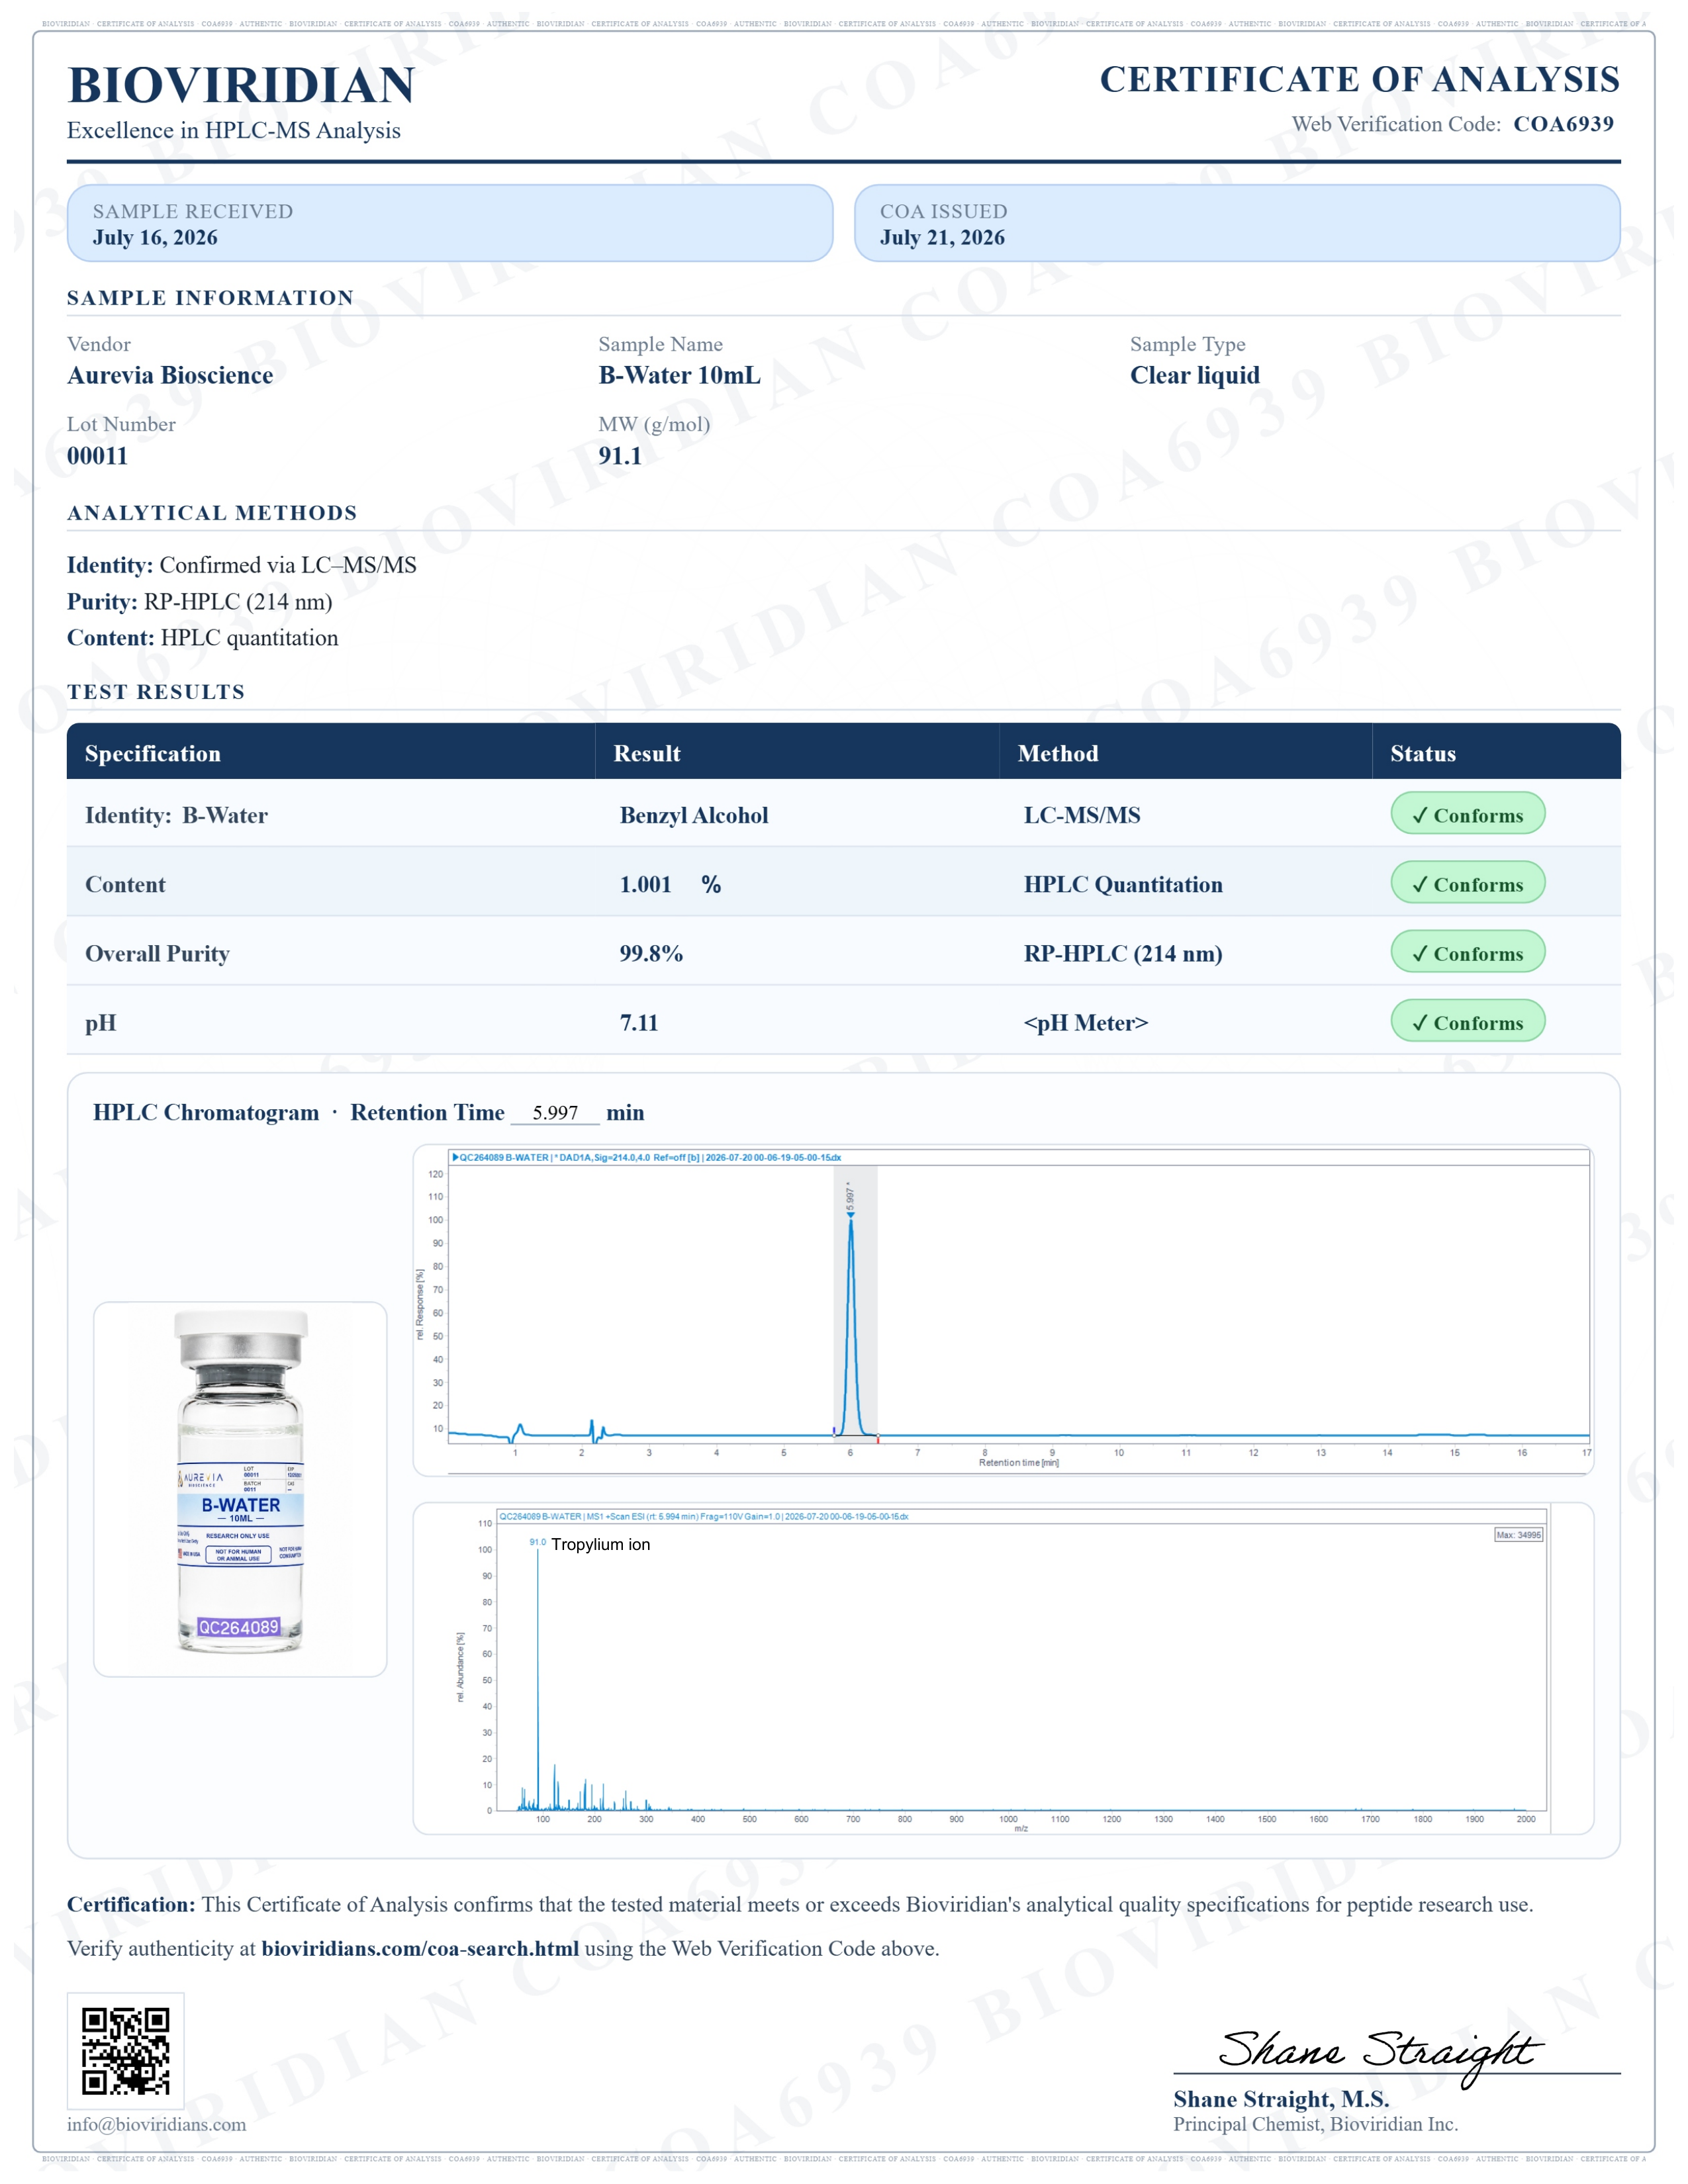
Task: Click the Conforms badge in pH row
Action: click(x=1467, y=1021)
